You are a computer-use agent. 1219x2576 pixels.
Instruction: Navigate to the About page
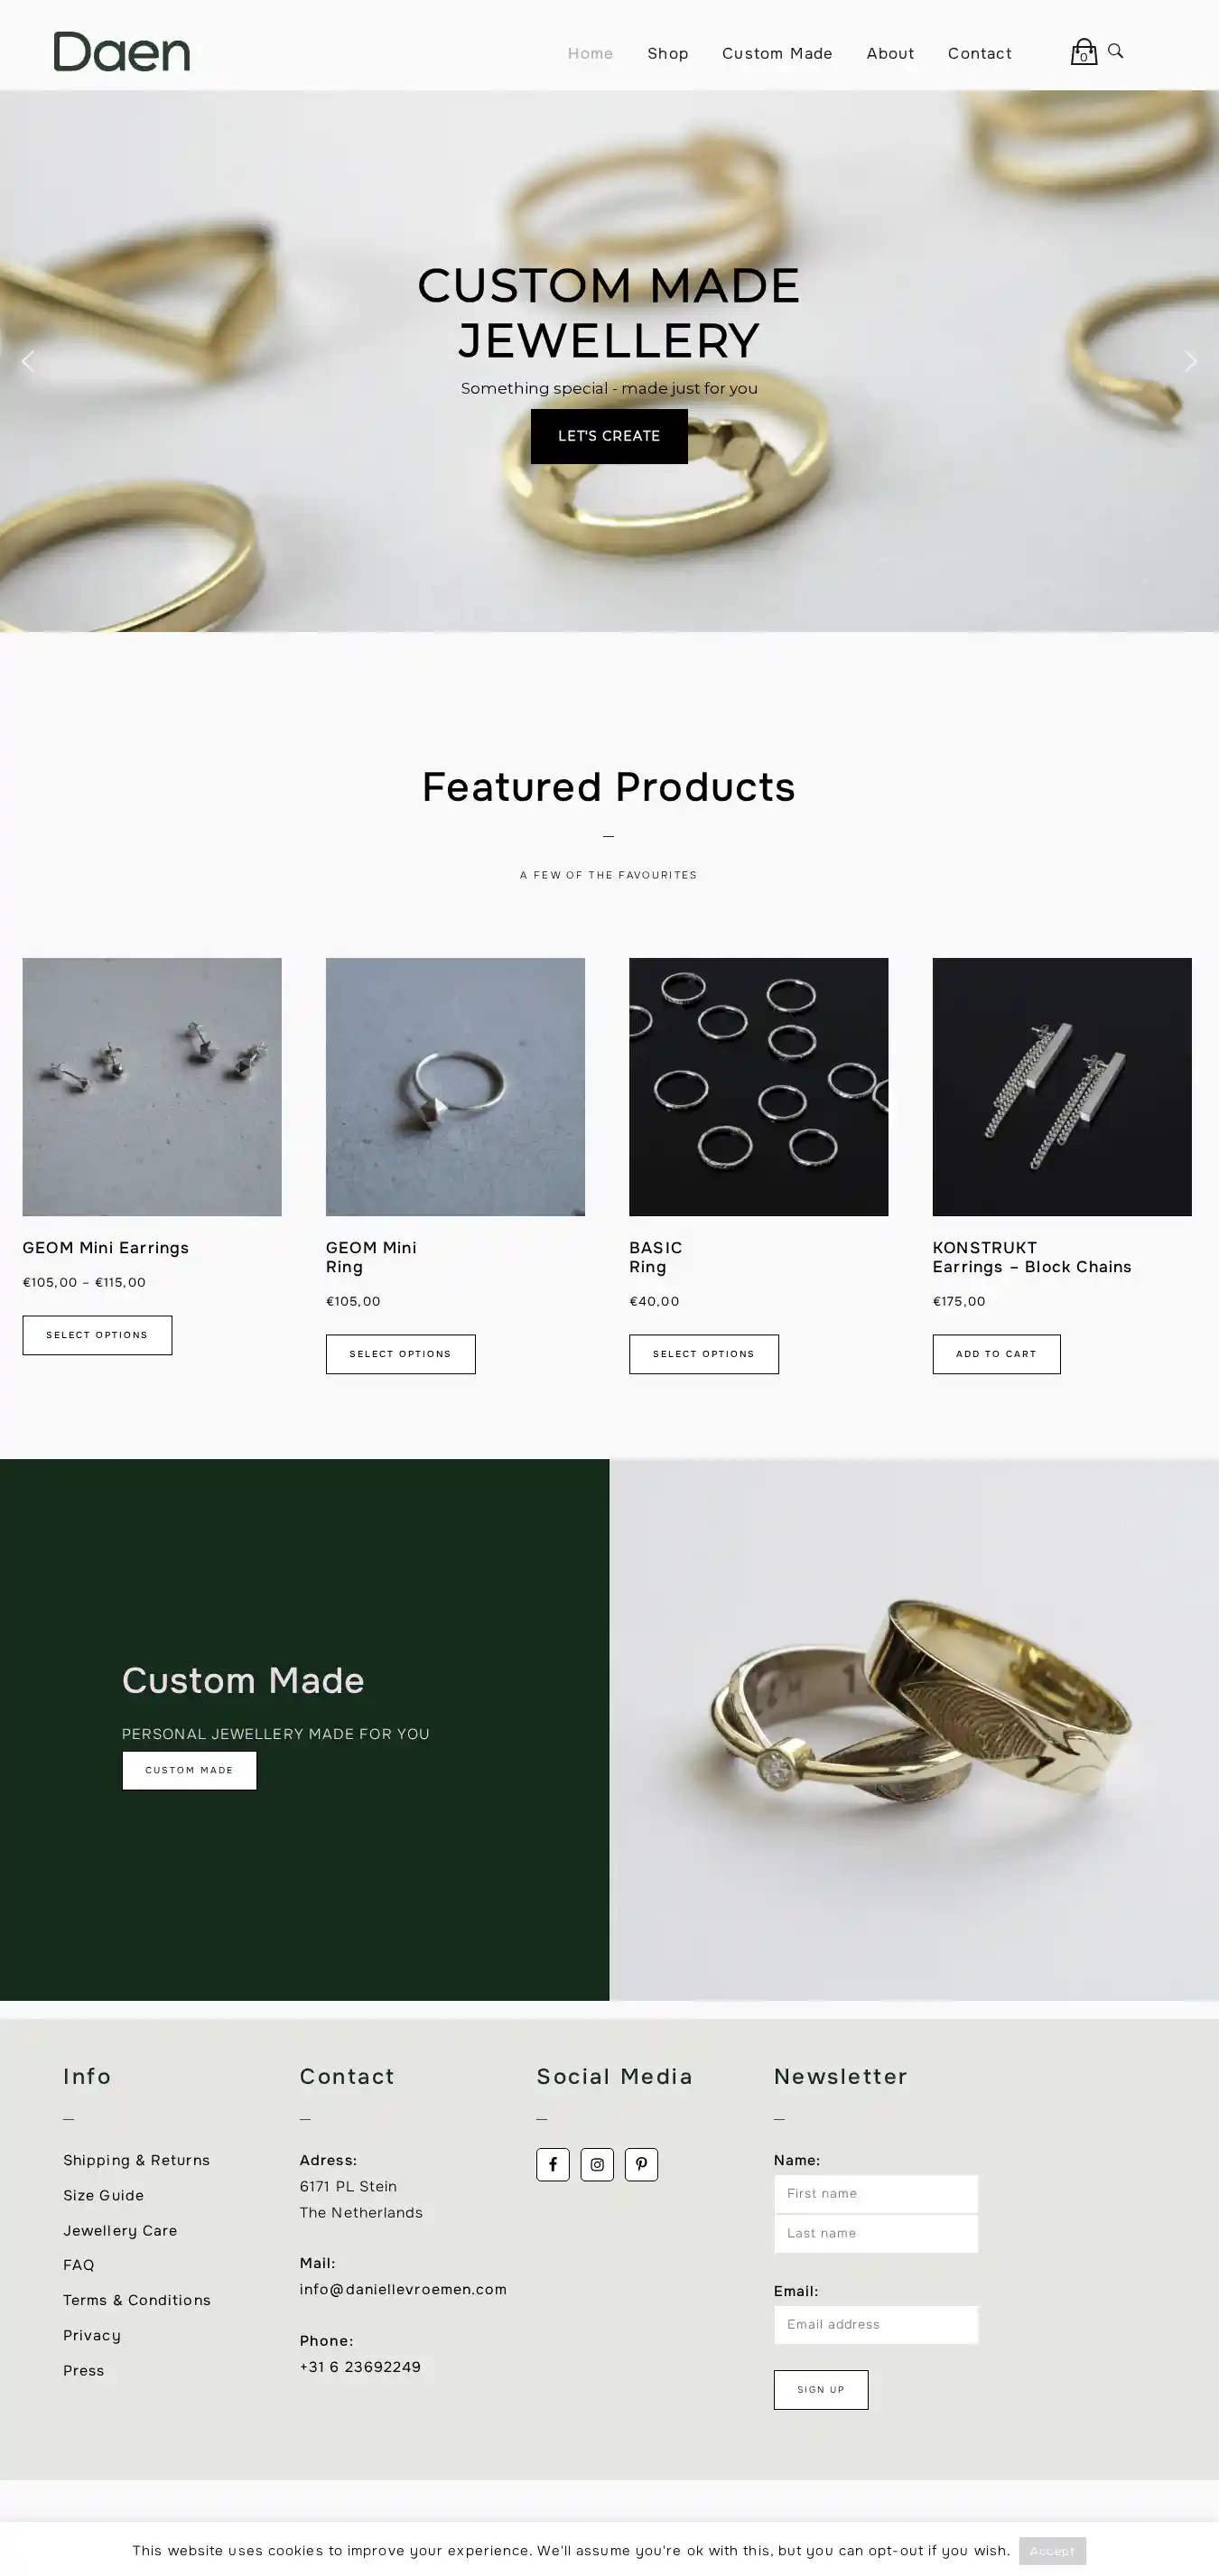[890, 53]
